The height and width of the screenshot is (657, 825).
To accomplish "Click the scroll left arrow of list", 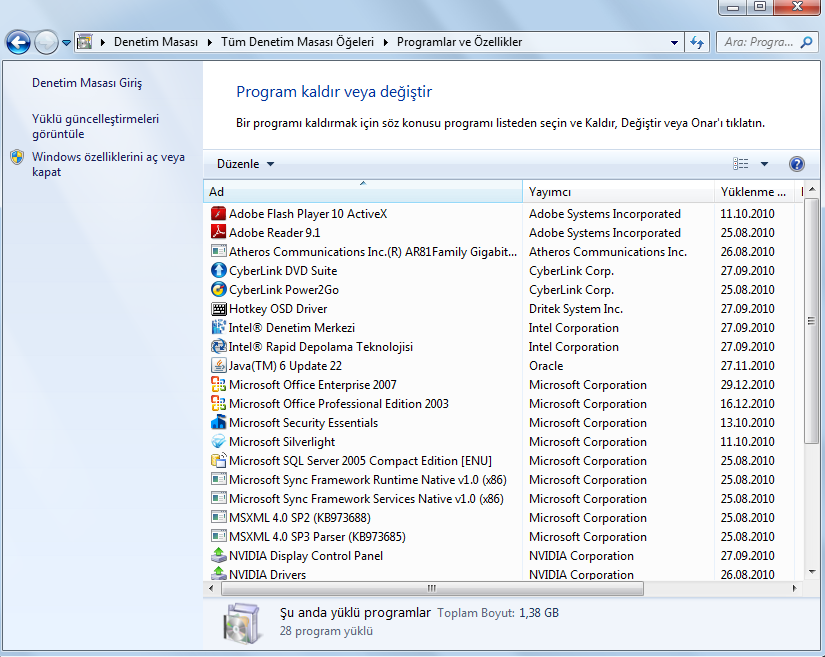I will click(211, 588).
